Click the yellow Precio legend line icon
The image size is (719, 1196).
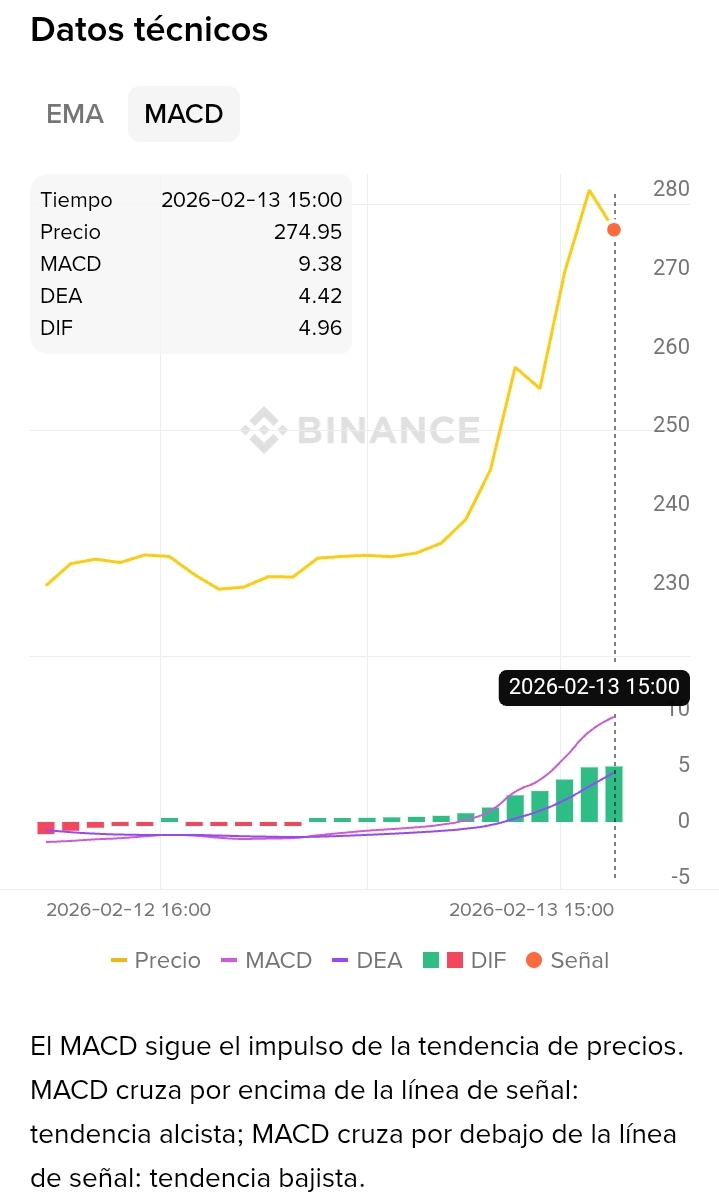119,960
